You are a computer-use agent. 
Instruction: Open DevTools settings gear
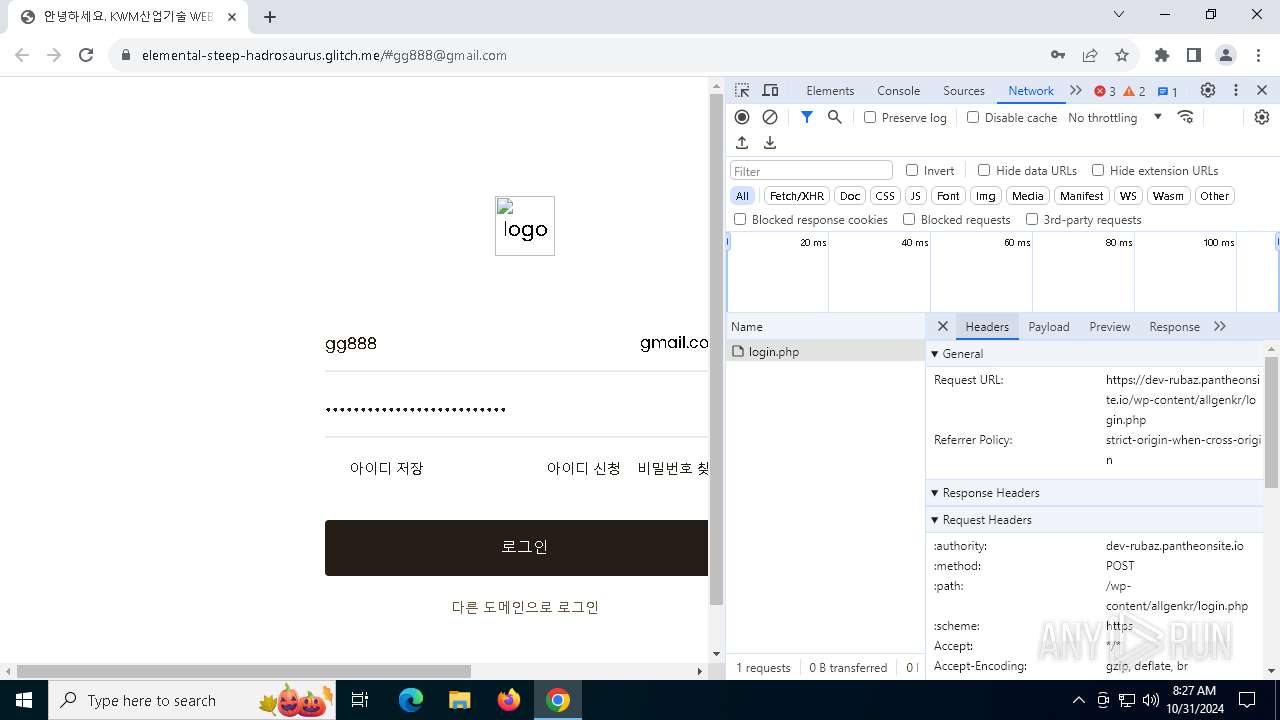click(x=1208, y=90)
